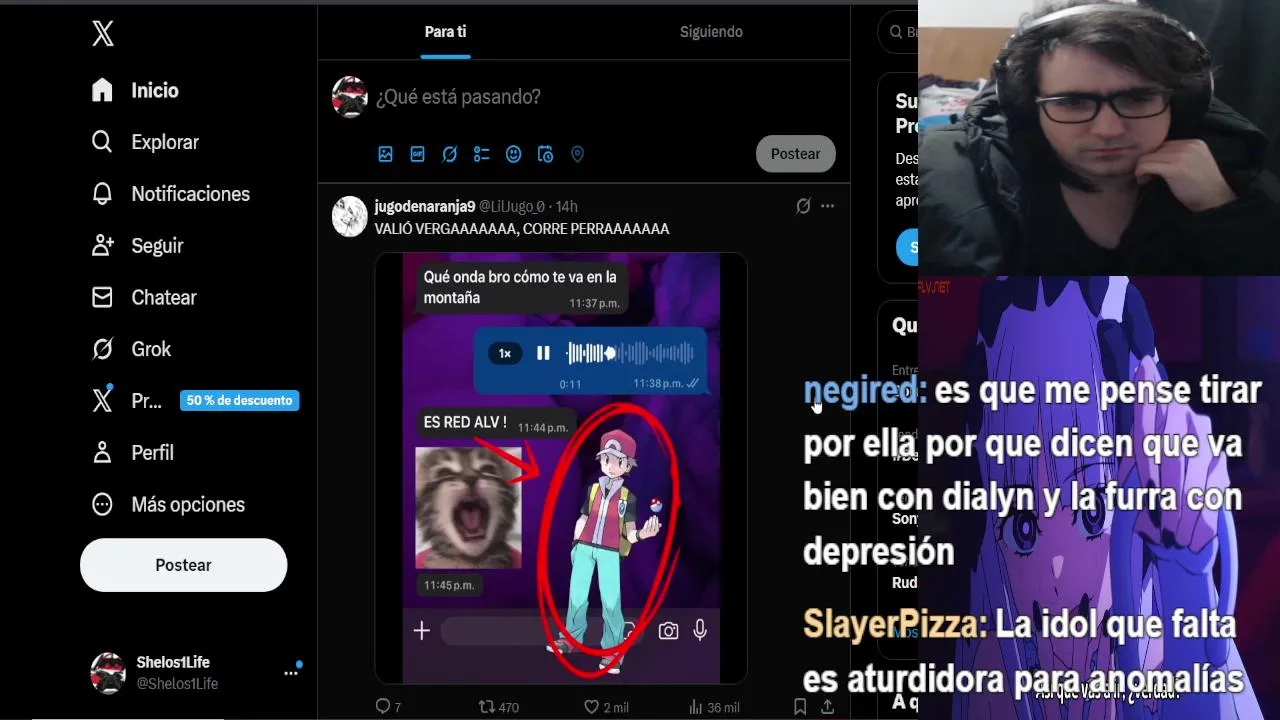
Task: Bookmark the jugodenaranja9 tweet
Action: coord(800,707)
